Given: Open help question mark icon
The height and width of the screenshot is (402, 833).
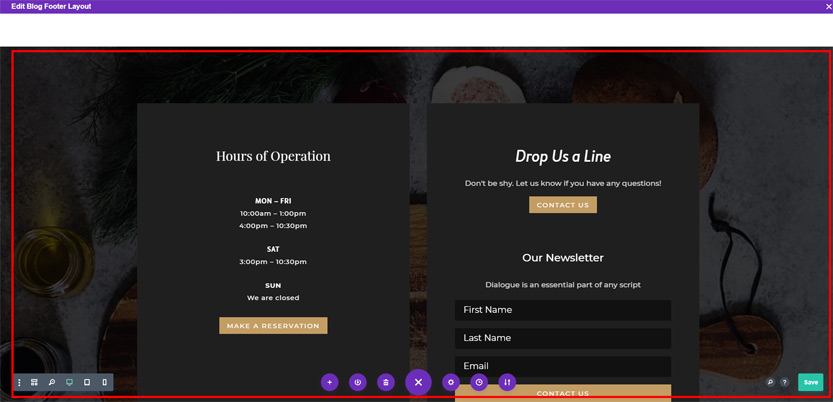Looking at the screenshot, I should pyautogui.click(x=785, y=382).
